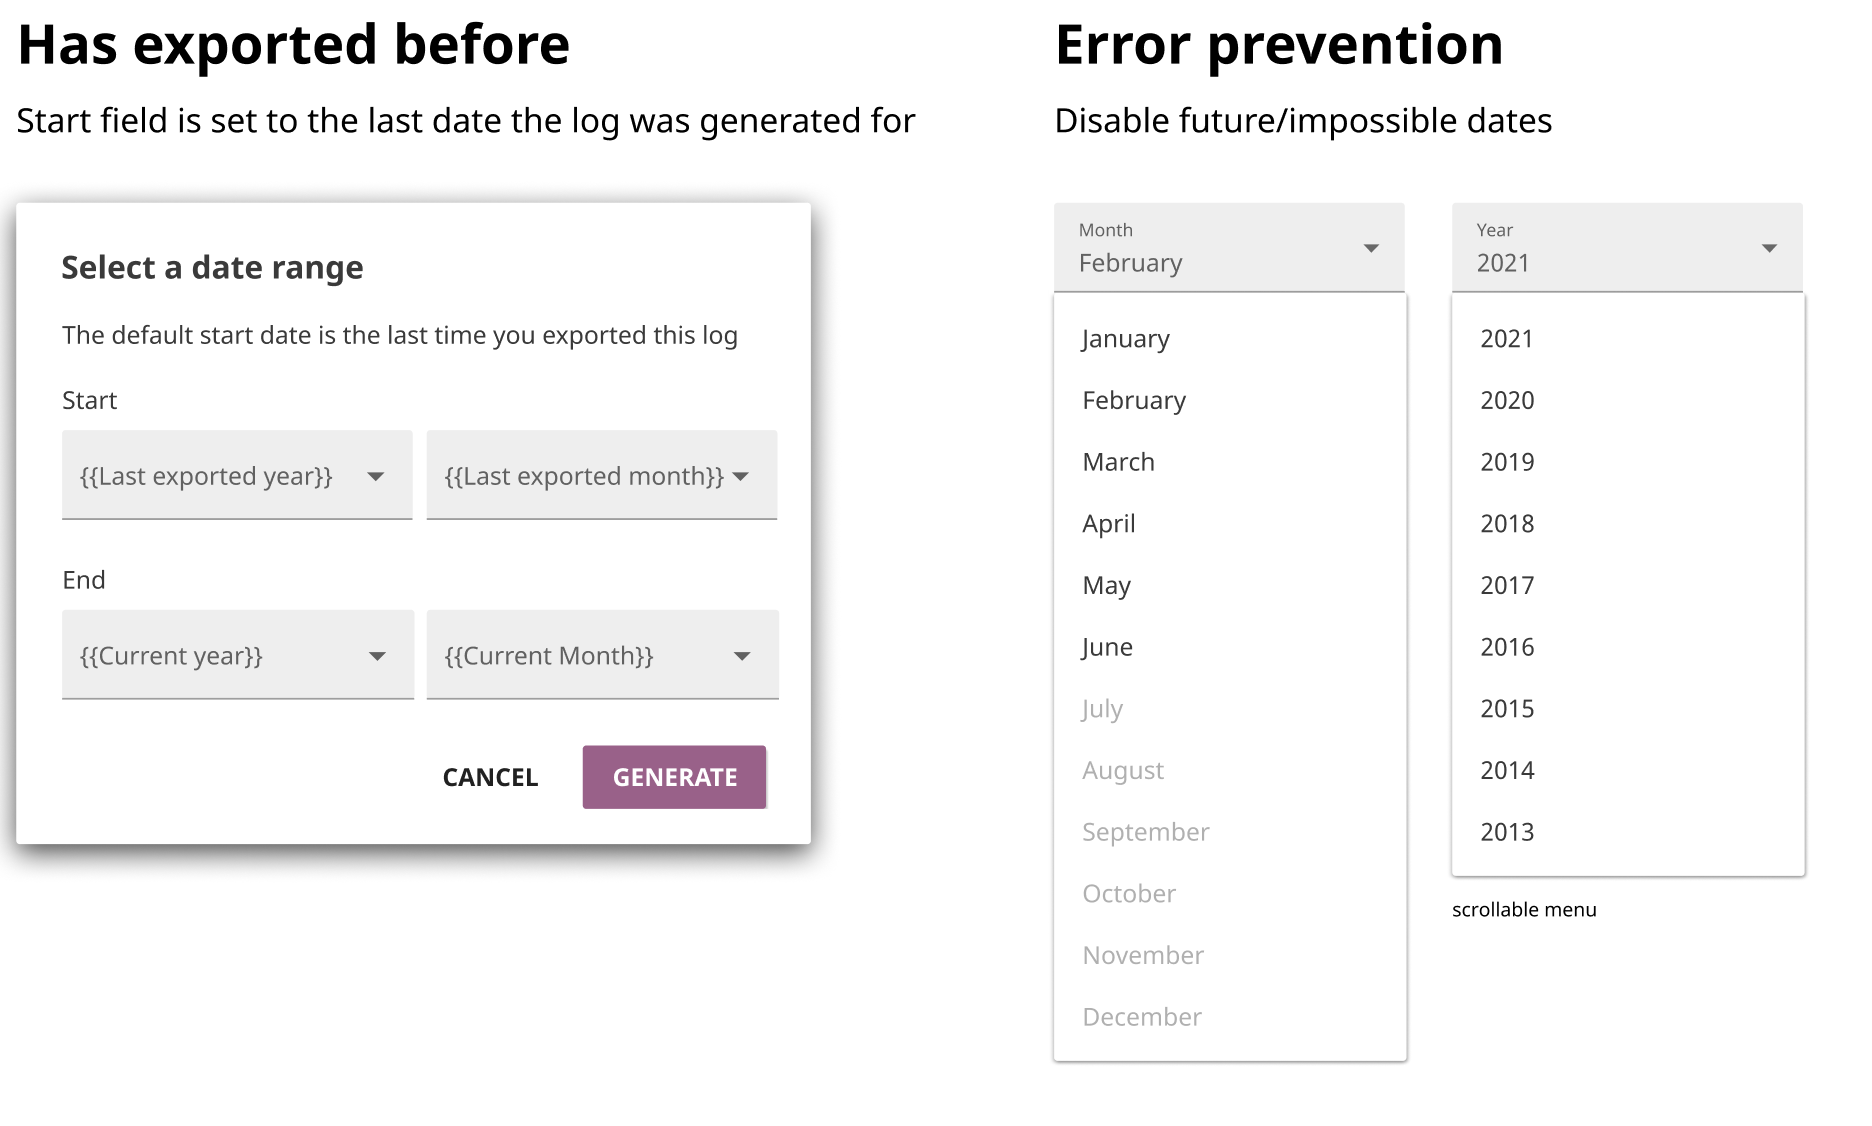Select 2021 at the top of the year list
1872x1126 pixels.
click(x=1506, y=339)
